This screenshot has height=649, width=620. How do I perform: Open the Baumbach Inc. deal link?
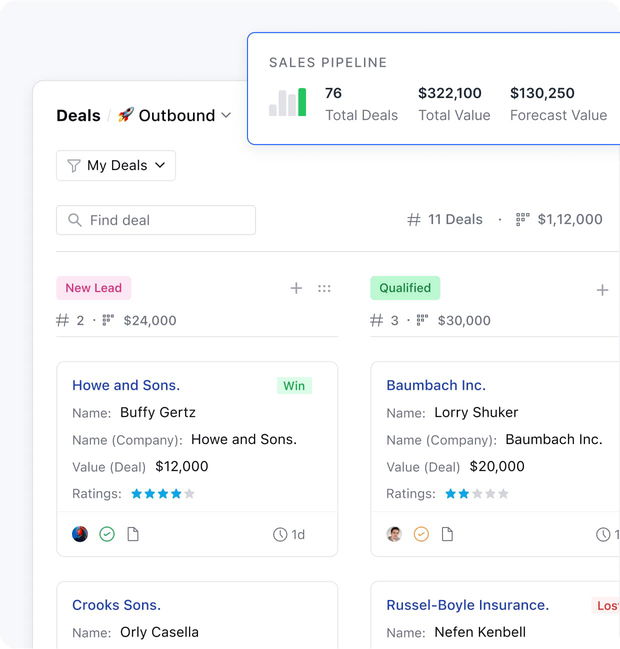(436, 385)
